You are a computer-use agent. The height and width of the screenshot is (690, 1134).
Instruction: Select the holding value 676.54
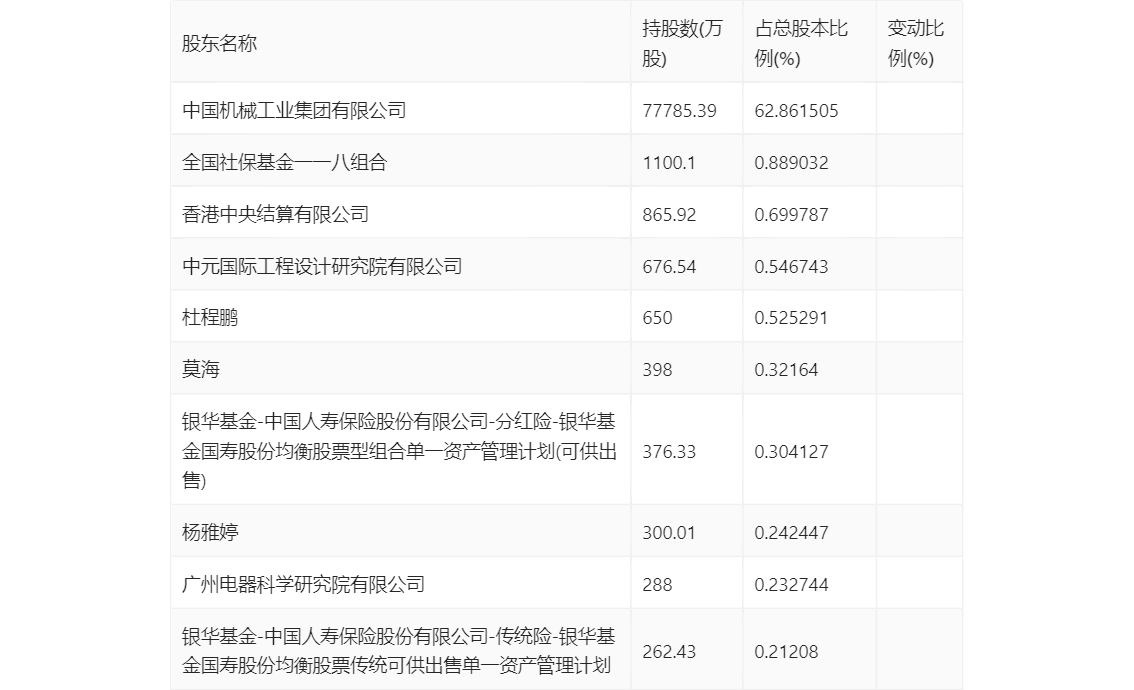click(x=669, y=267)
